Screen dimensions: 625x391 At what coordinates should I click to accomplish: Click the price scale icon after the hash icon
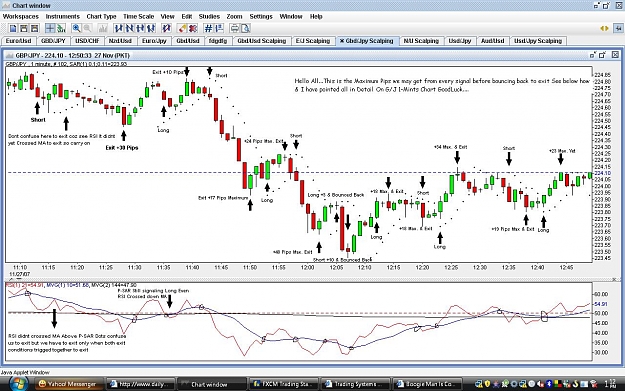coord(219,28)
